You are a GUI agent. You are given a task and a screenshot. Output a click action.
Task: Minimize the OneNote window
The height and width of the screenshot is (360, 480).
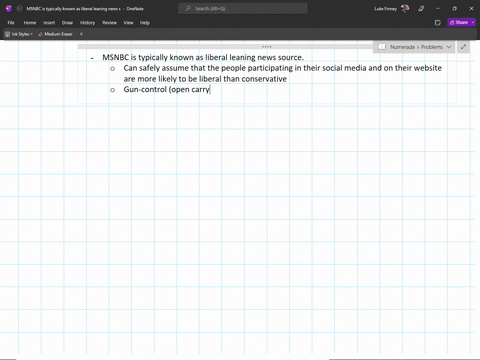(438, 9)
